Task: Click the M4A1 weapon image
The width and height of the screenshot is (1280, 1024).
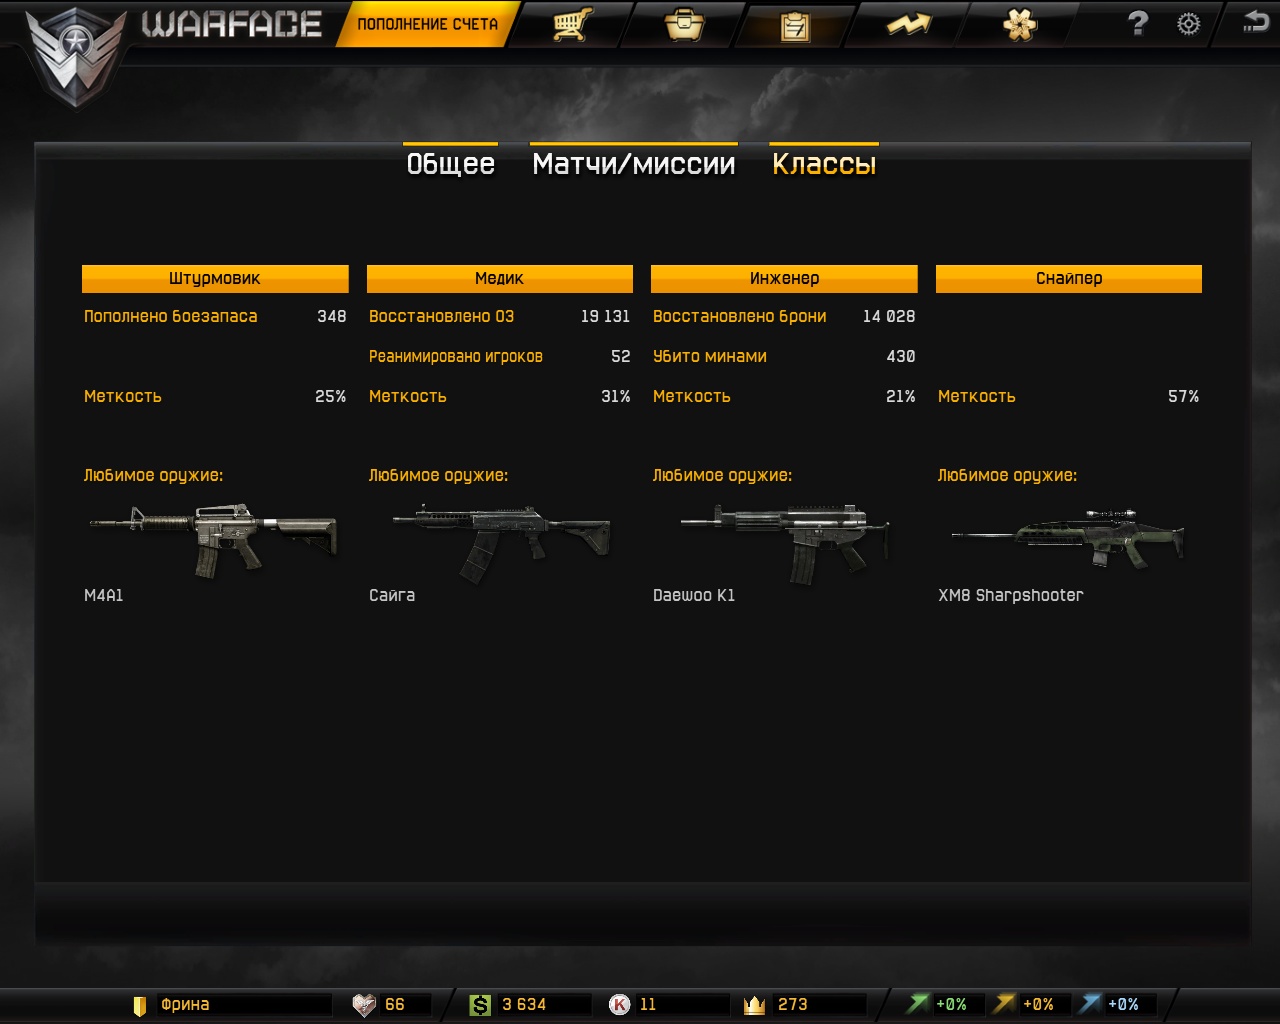Action: click(x=213, y=540)
